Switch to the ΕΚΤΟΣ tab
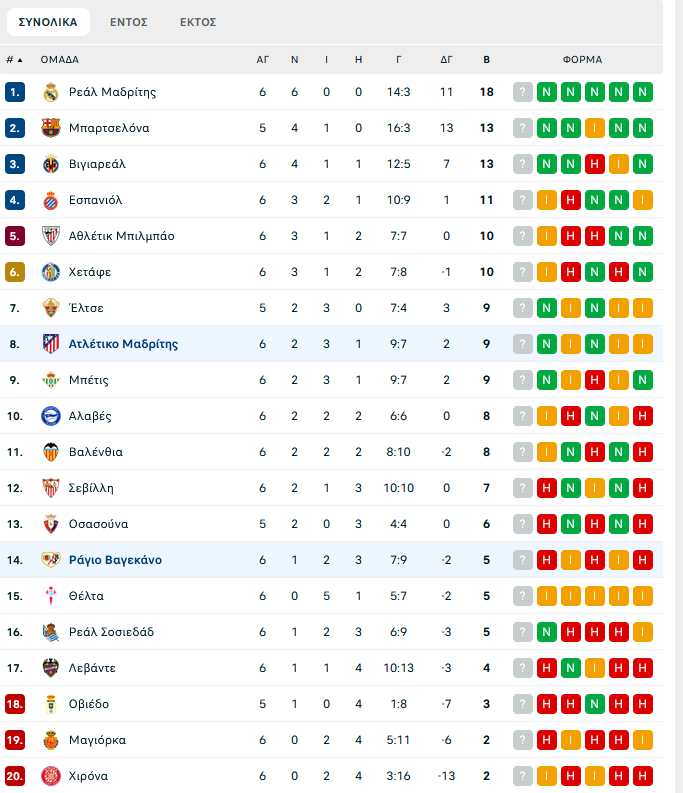Screen dimensions: 683x793 point(198,22)
